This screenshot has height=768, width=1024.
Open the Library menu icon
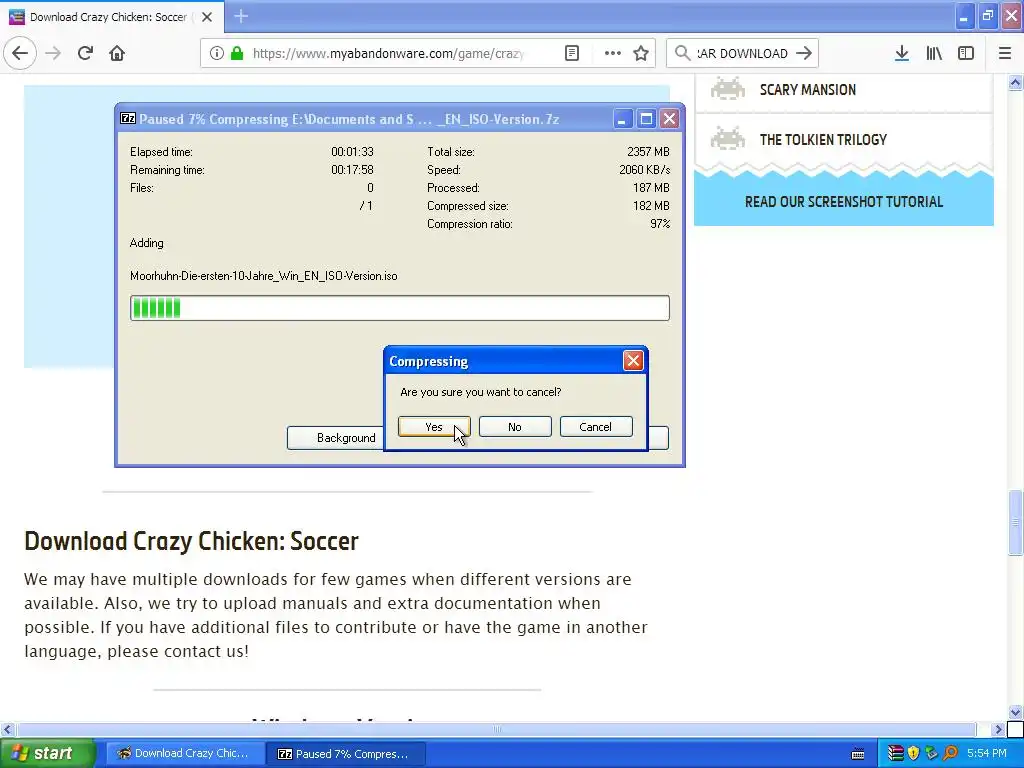(x=934, y=53)
